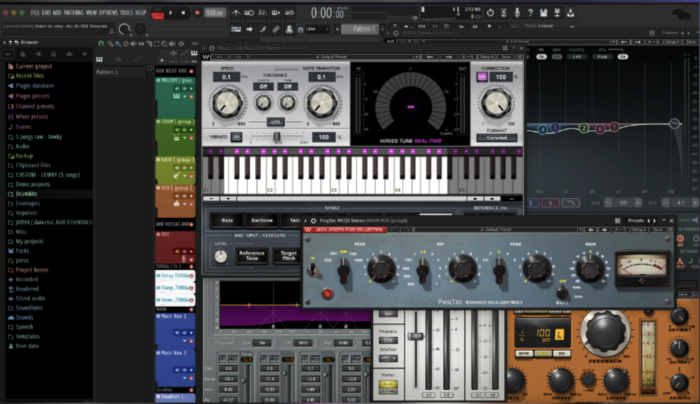Click the Reference Tone button
Image resolution: width=700 pixels, height=404 pixels.
252,255
